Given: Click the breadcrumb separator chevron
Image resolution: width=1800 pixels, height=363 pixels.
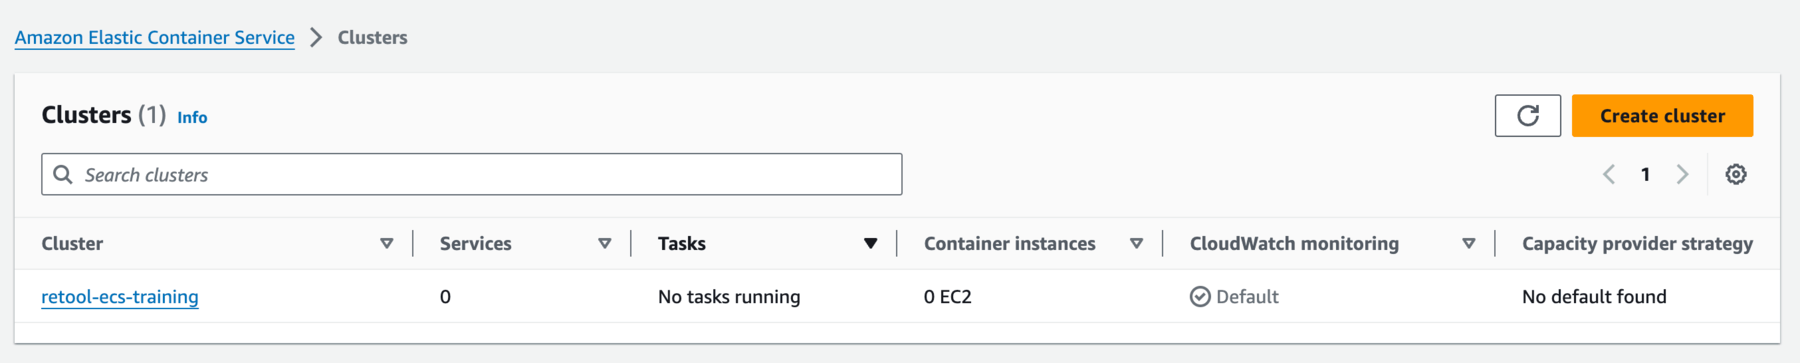Looking at the screenshot, I should point(316,37).
